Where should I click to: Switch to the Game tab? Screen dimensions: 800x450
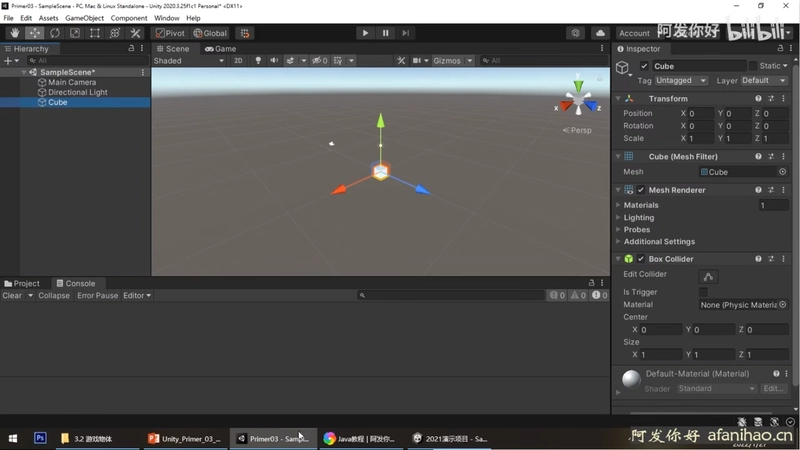point(220,49)
